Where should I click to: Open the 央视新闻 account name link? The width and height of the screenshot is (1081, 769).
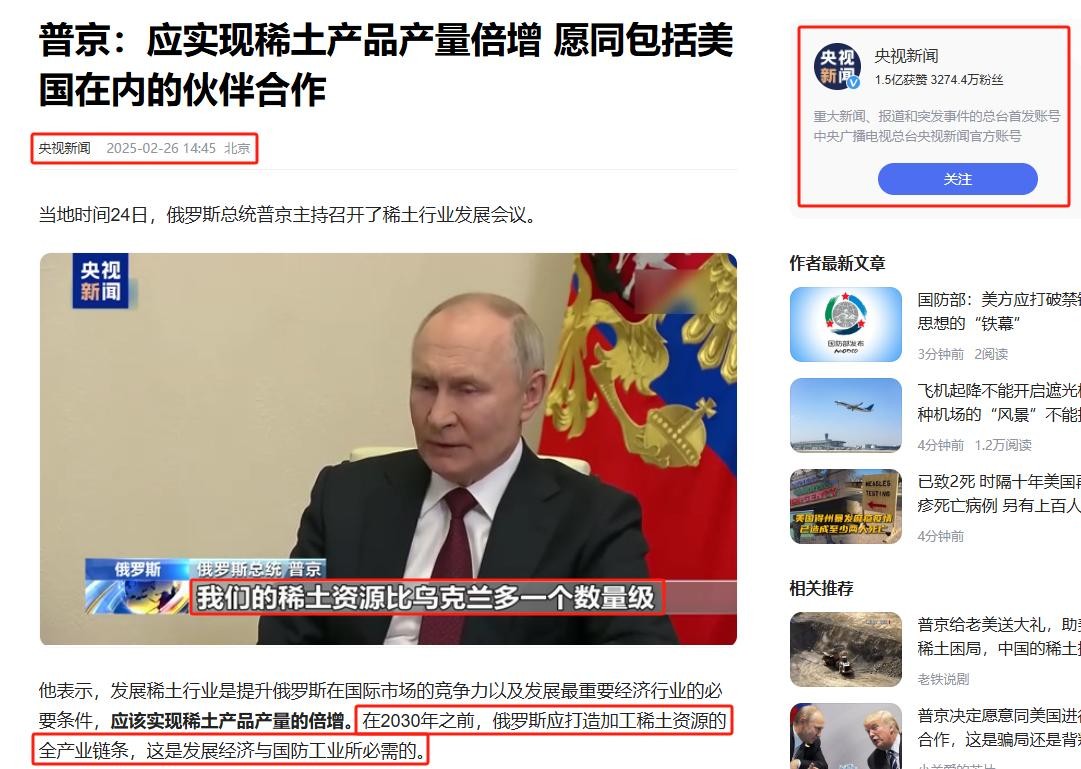tap(906, 56)
